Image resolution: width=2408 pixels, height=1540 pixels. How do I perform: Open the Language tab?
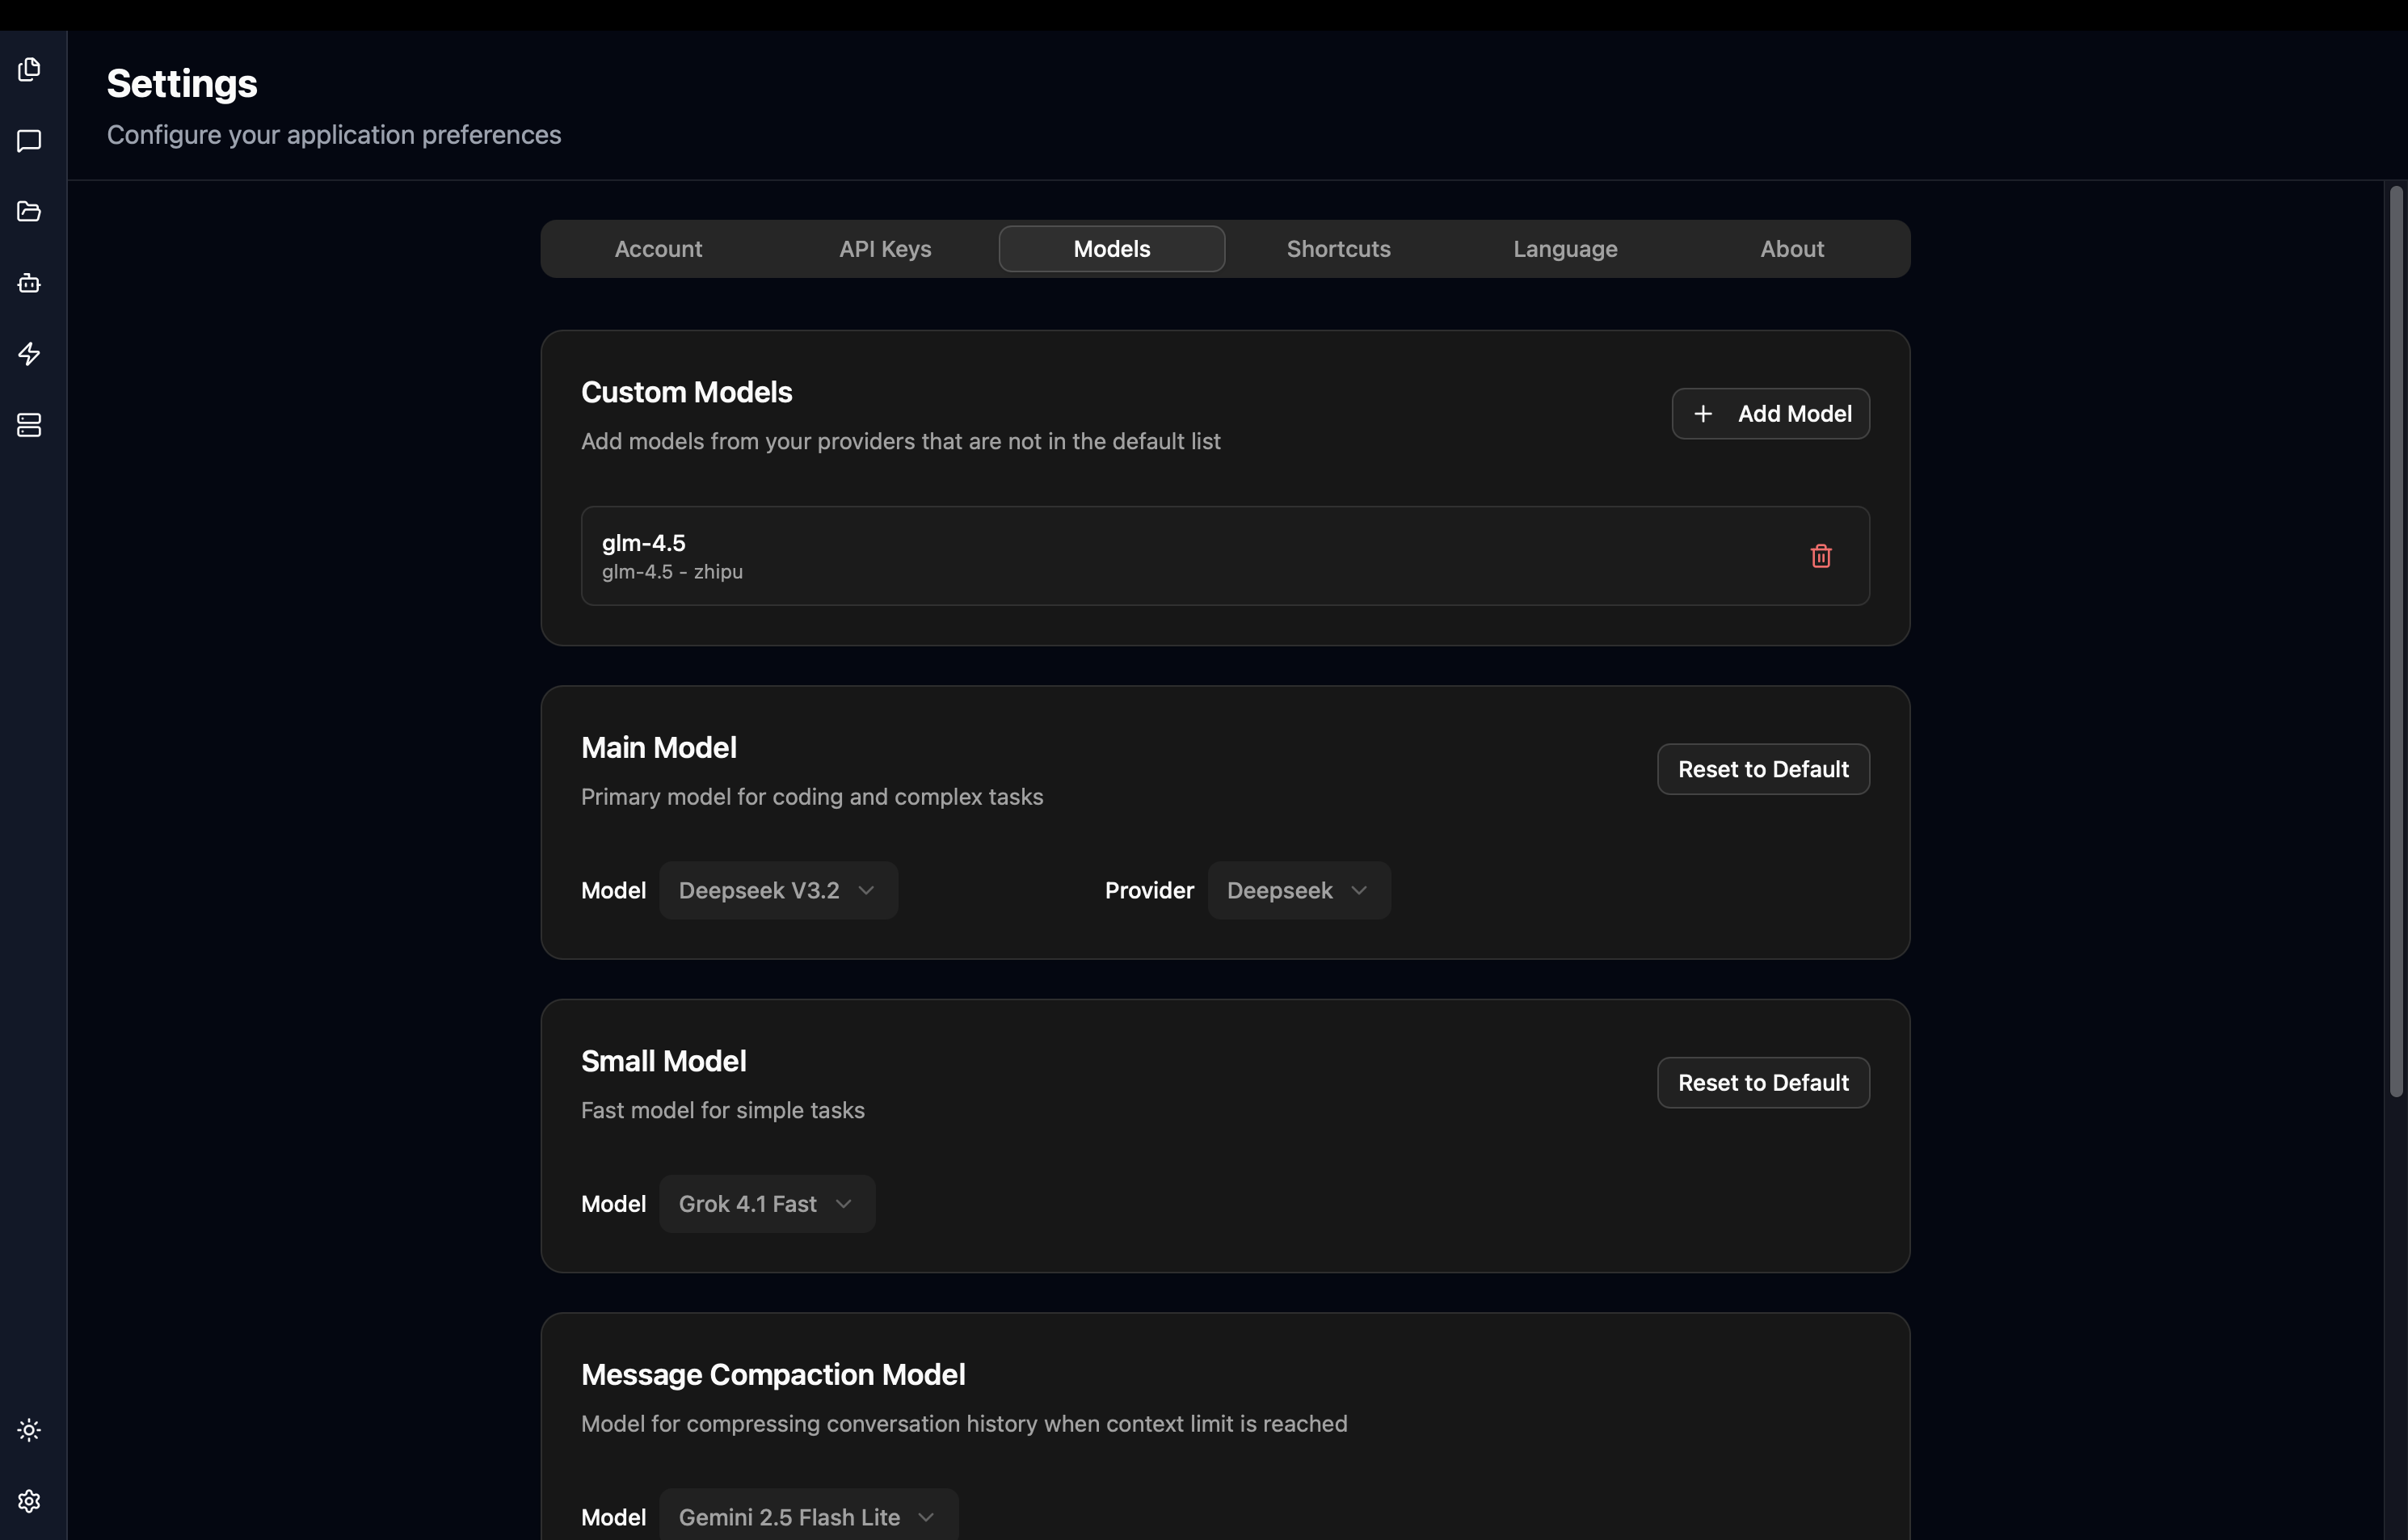pos(1565,249)
